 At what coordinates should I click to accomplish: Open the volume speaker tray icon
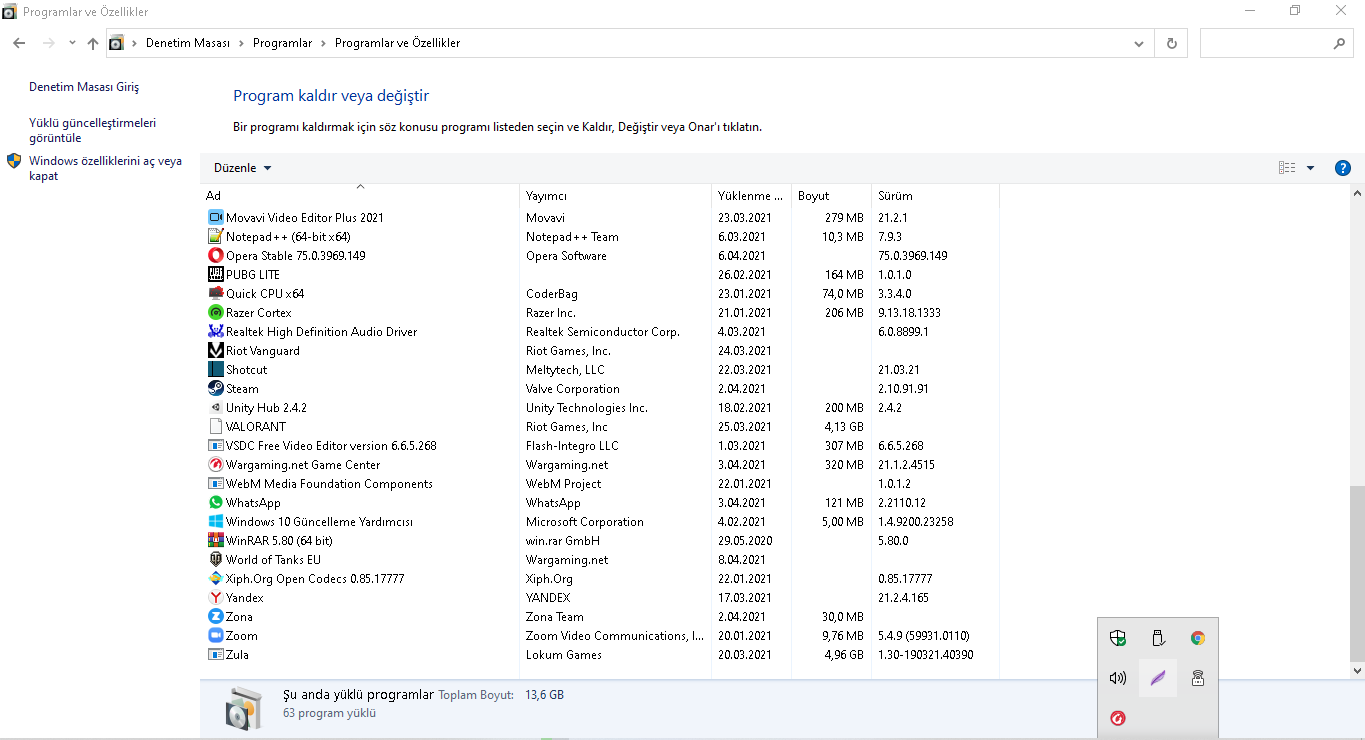pos(1118,678)
